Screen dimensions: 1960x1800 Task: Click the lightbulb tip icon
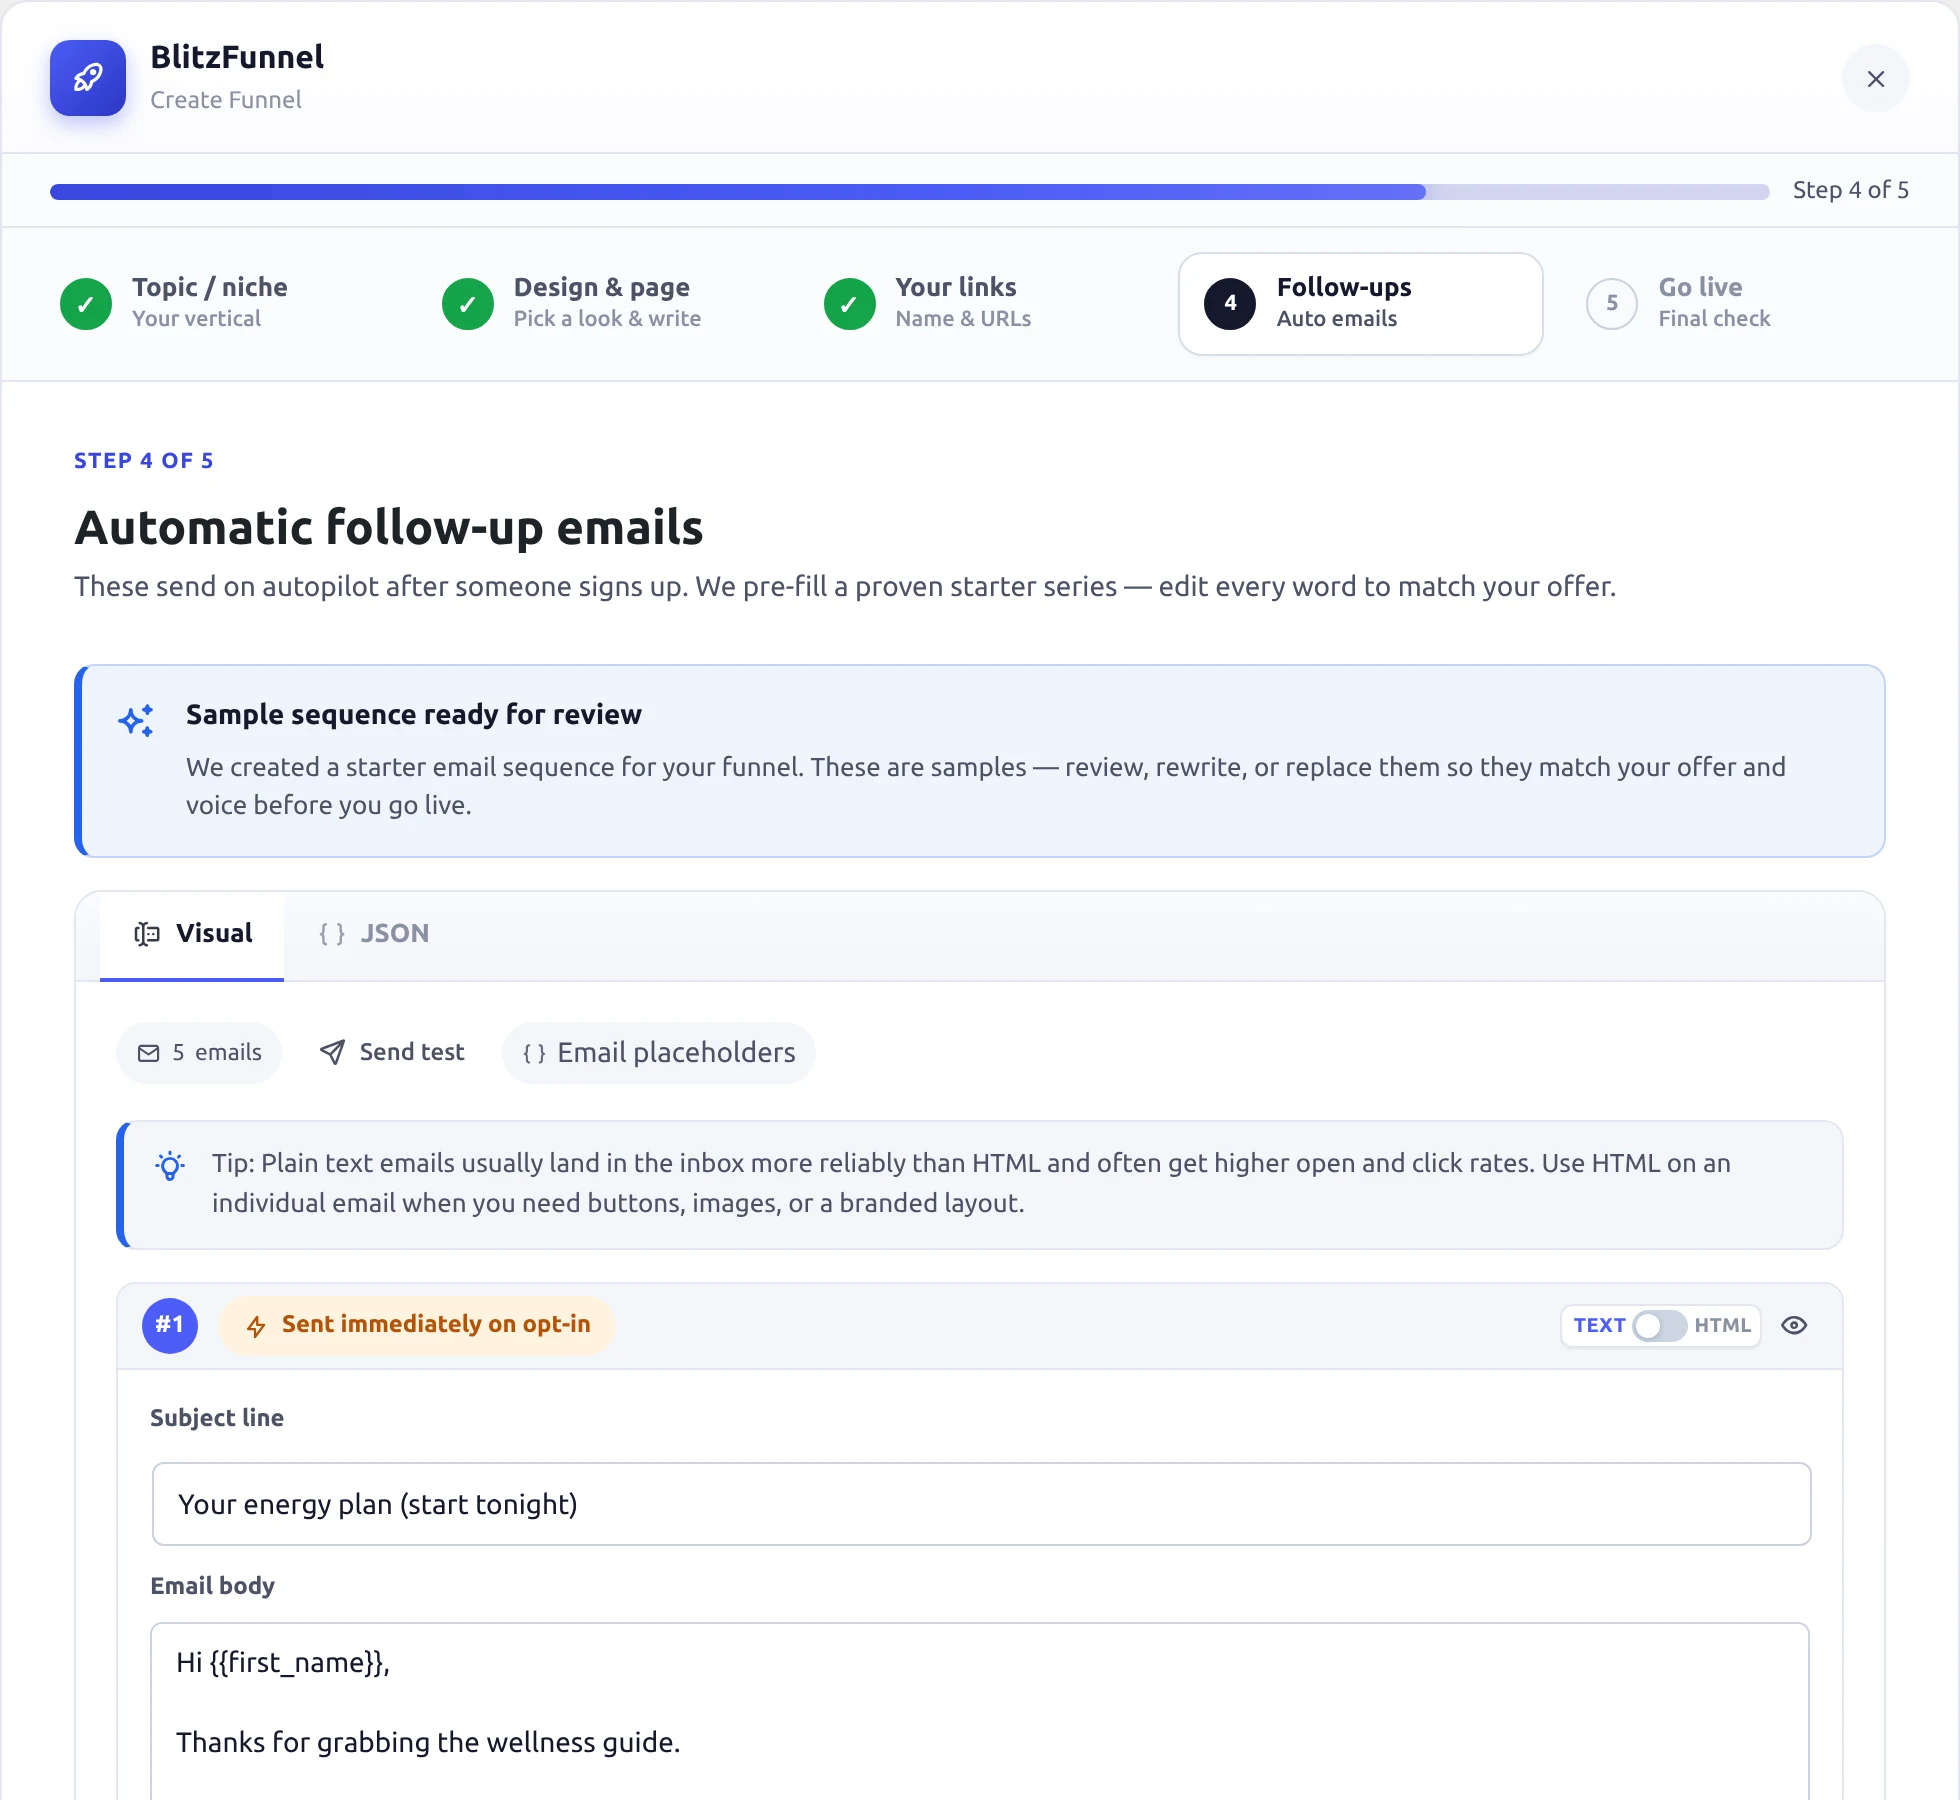(x=170, y=1166)
